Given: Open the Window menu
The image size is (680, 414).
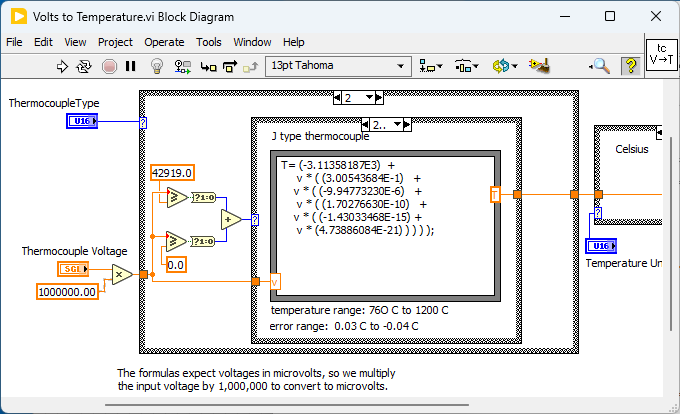Looking at the screenshot, I should pos(252,42).
